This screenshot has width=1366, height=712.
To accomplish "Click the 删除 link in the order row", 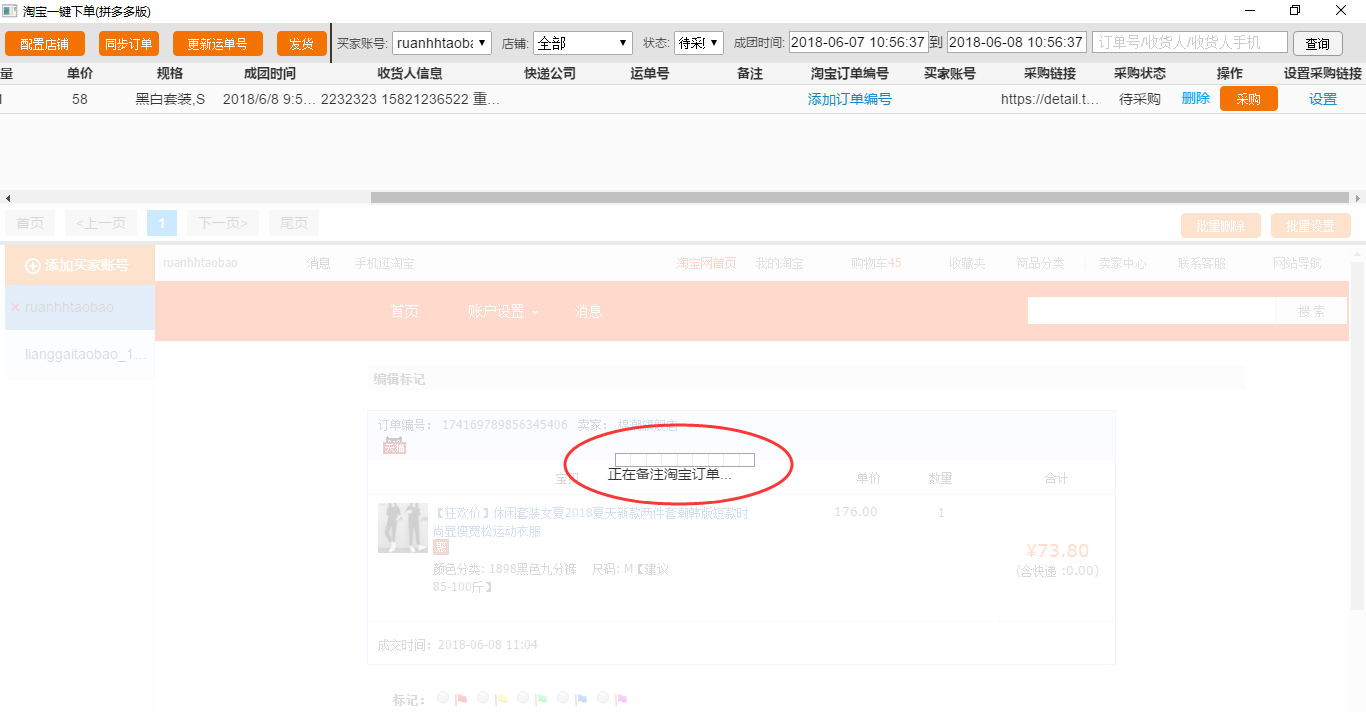I will [1196, 98].
